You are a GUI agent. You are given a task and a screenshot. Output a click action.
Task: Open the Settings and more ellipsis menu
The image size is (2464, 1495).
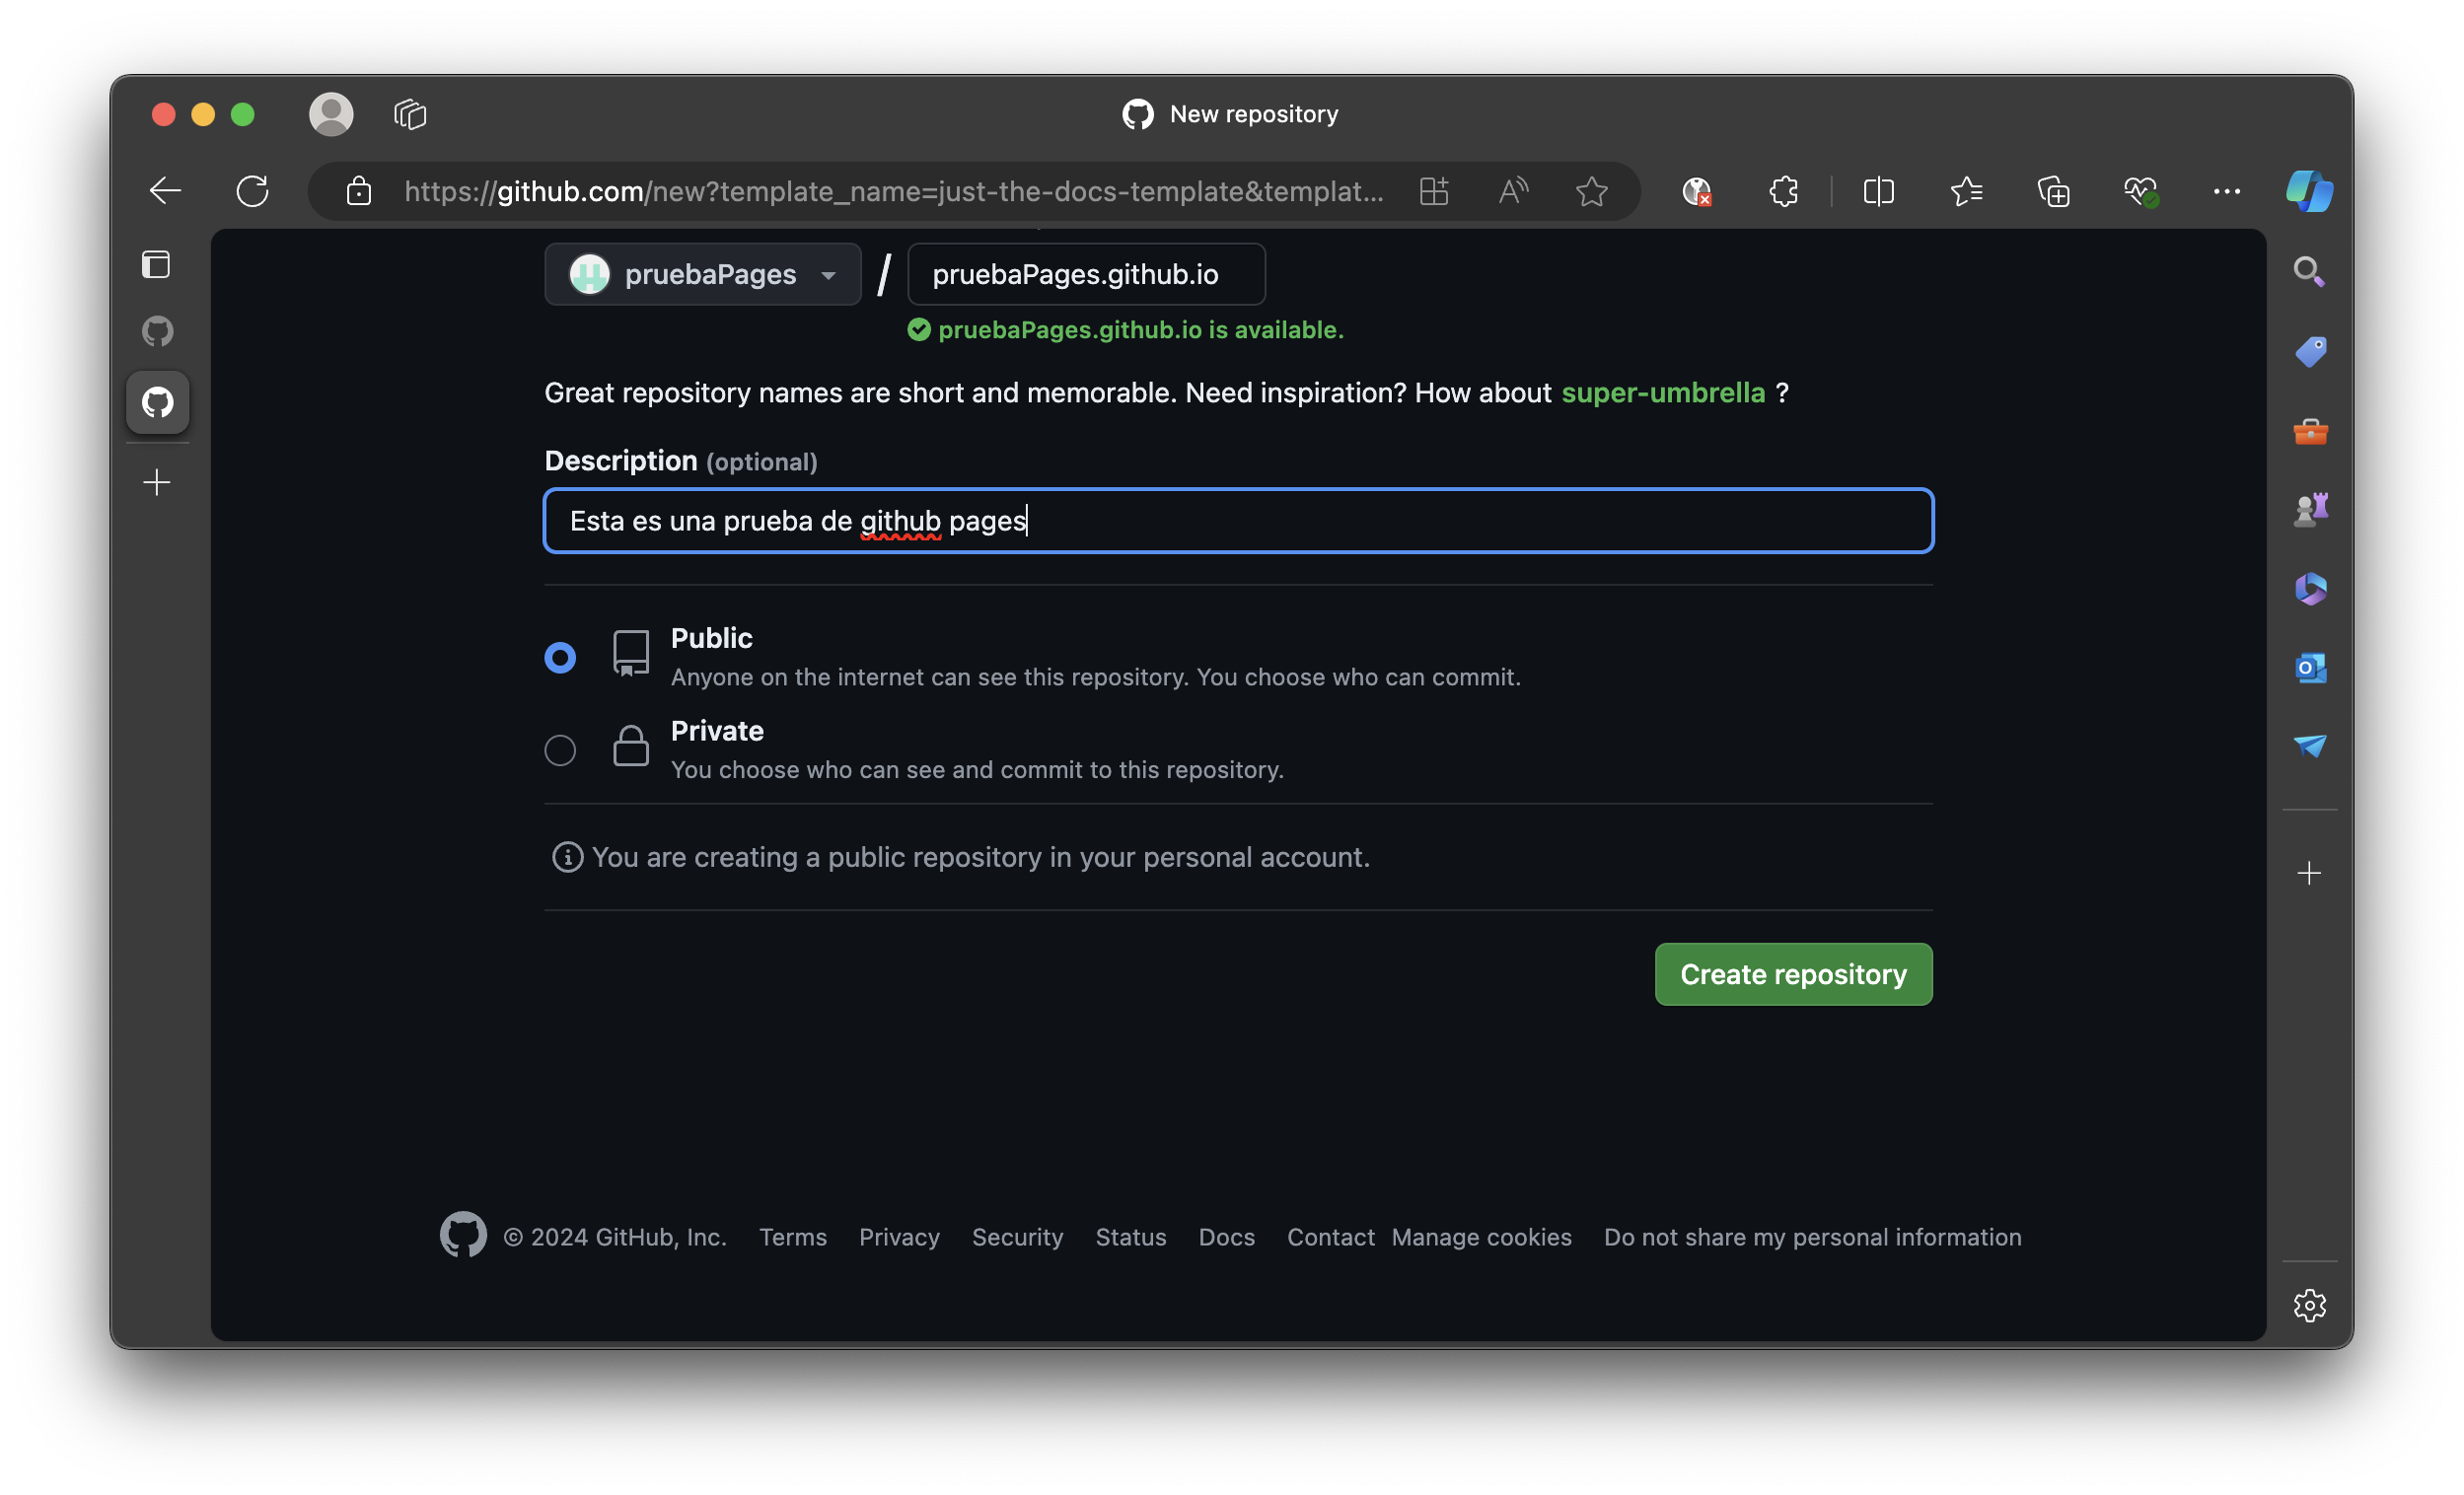[2227, 190]
